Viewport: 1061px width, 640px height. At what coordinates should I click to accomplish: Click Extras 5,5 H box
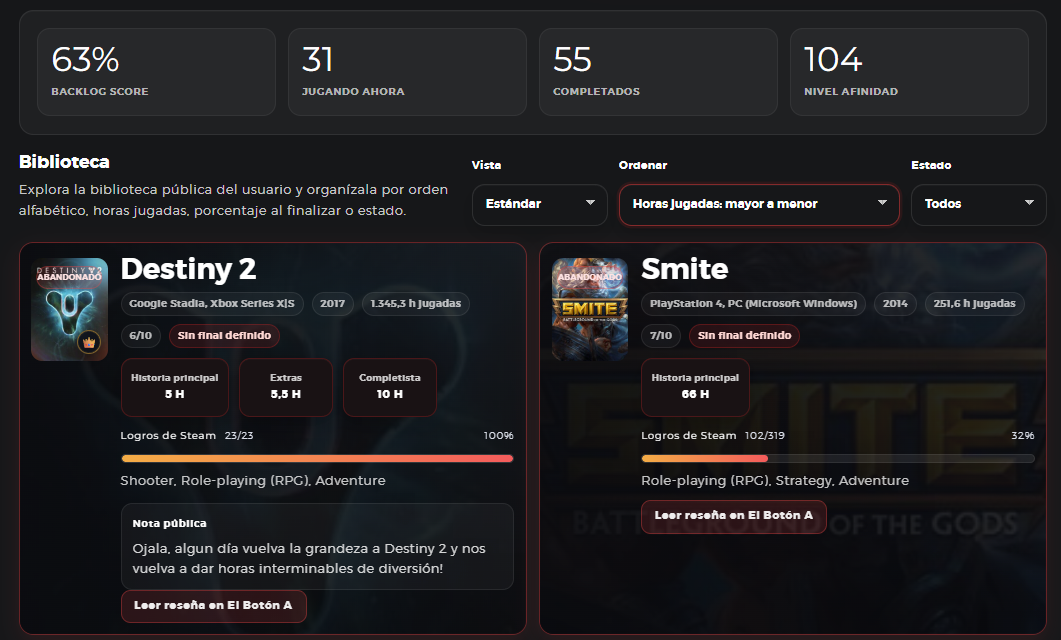tap(286, 387)
